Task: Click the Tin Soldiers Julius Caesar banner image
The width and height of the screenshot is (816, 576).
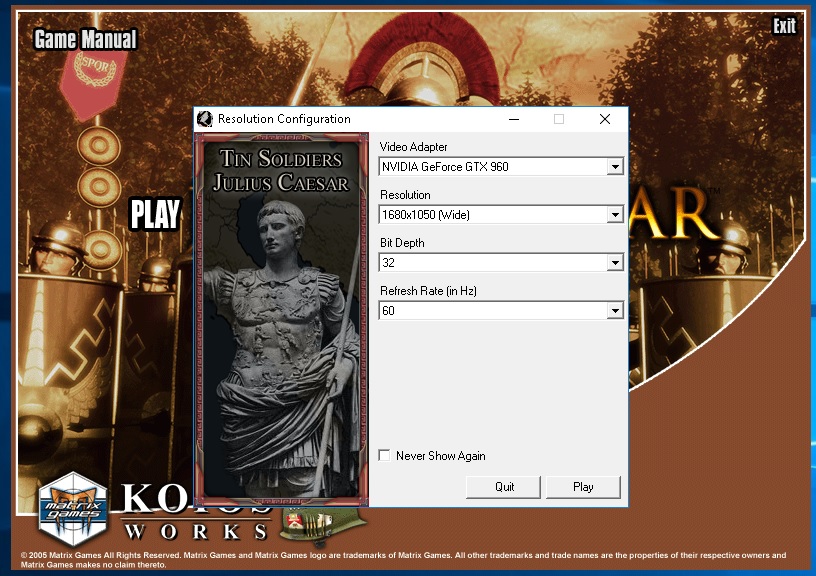Action: pos(281,319)
